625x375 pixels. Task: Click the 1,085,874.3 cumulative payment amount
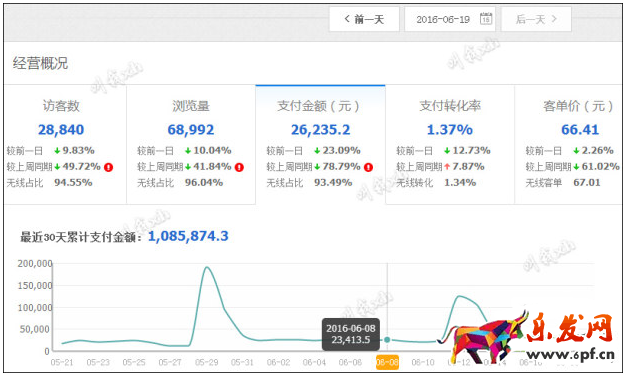click(188, 236)
